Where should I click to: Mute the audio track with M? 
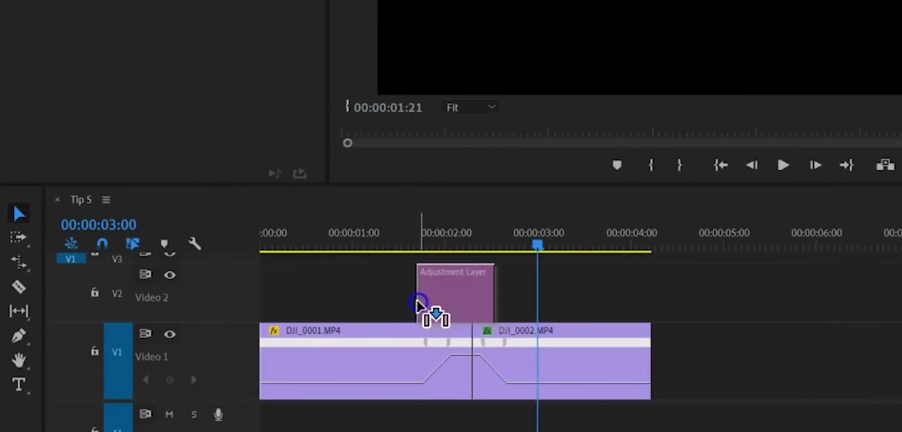(x=169, y=414)
